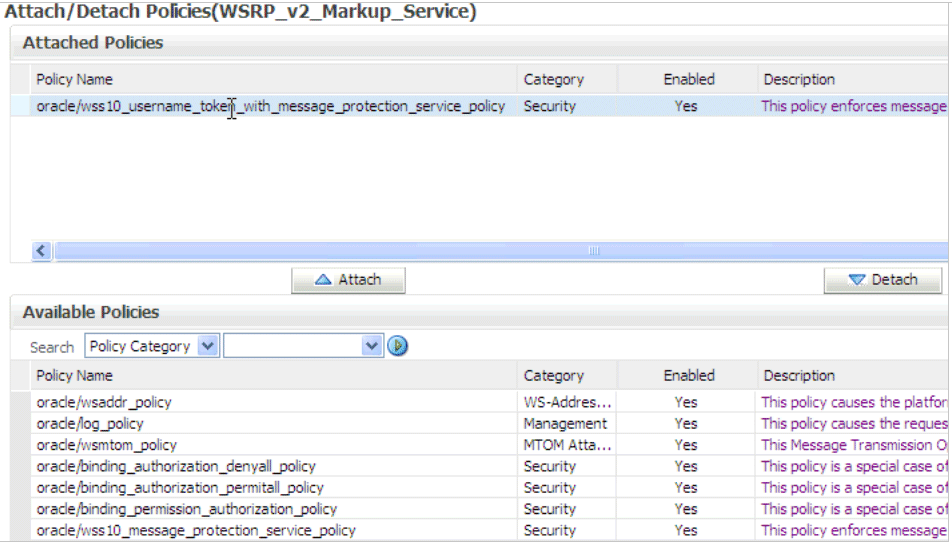Click the left arrow of the horizontal scrollbar
The image size is (952, 542).
41,250
